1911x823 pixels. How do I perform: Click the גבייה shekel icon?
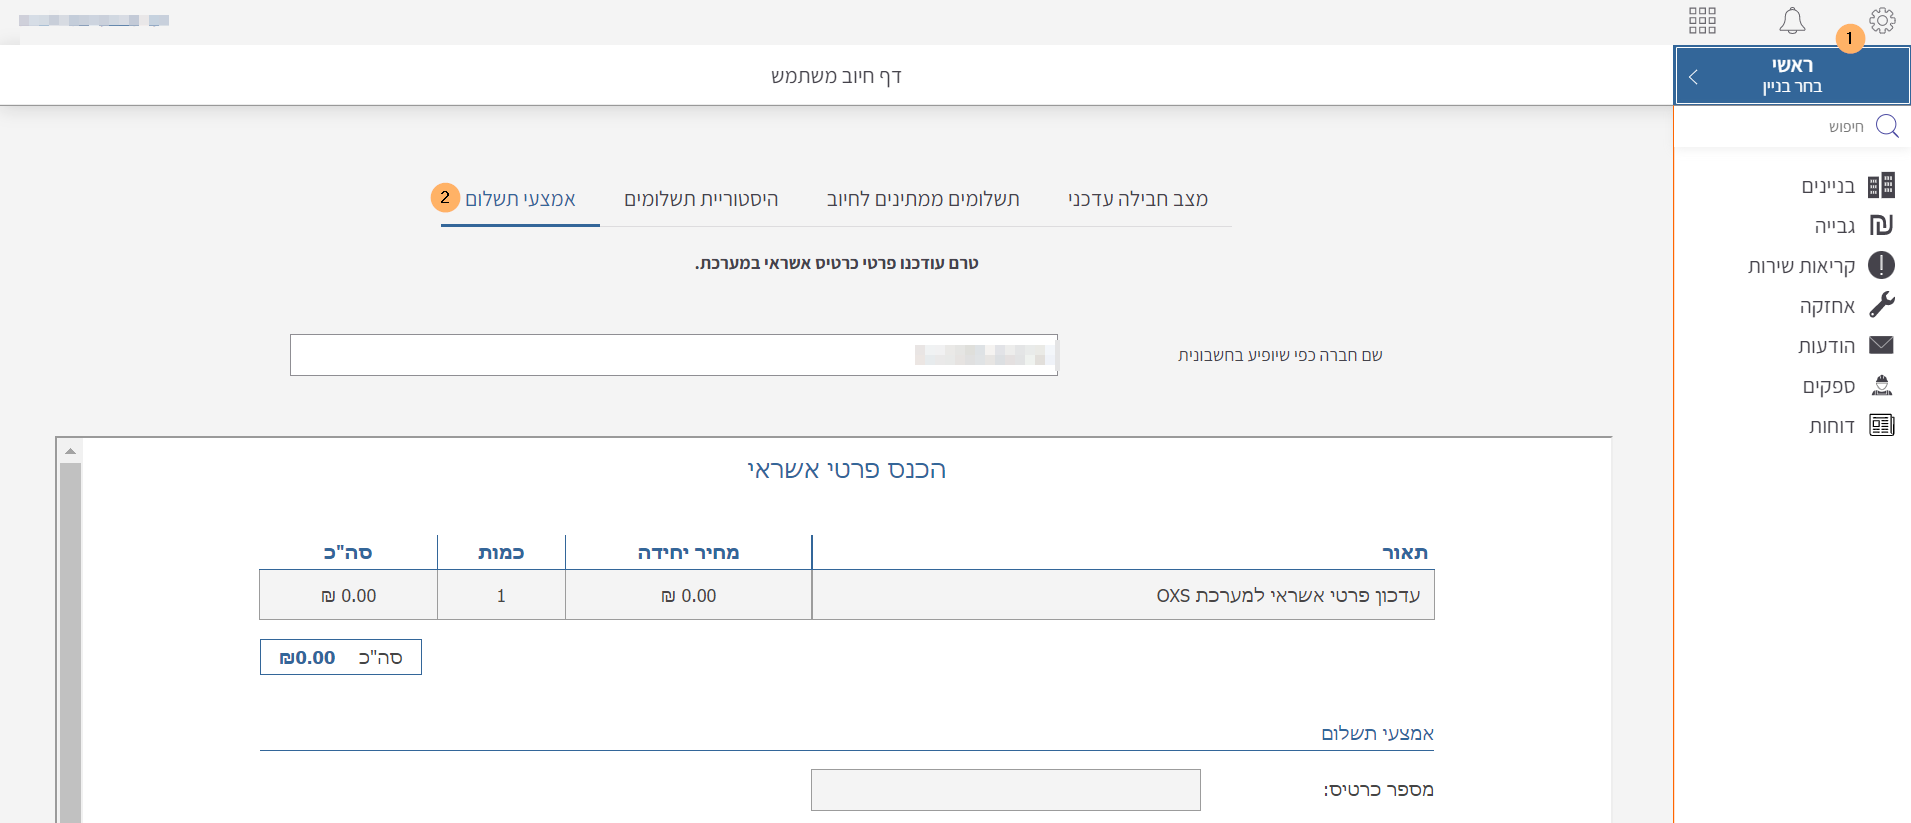[1881, 225]
